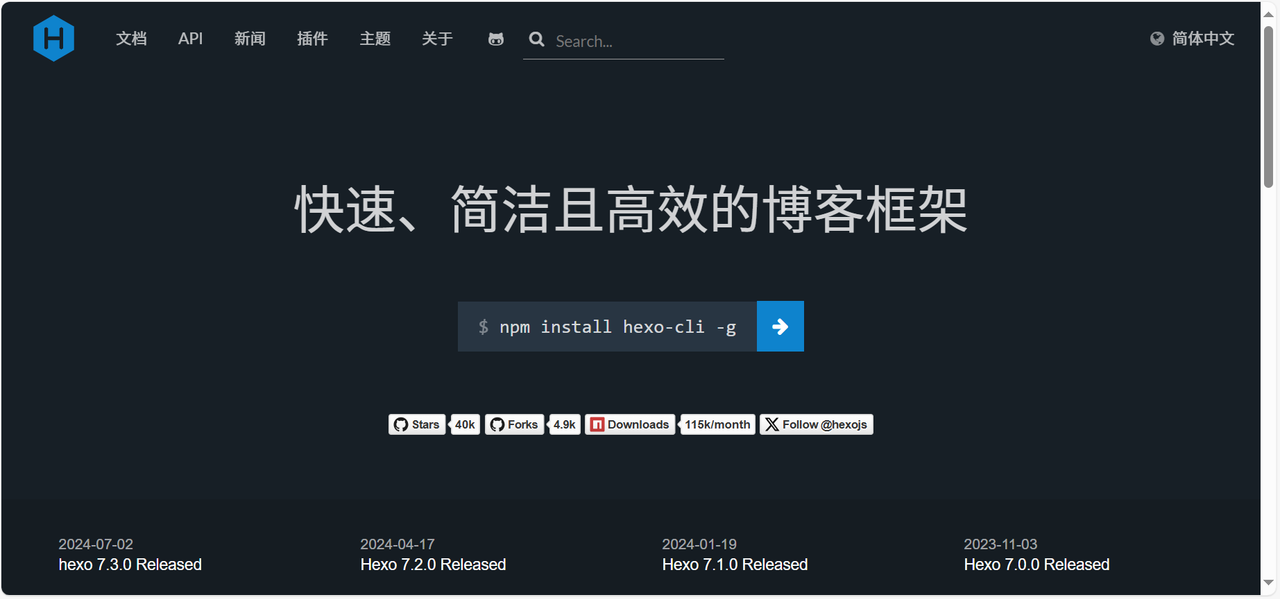The image size is (1280, 599).
Task: Open the Hexo 7.0.0 Released post
Action: pos(1037,565)
